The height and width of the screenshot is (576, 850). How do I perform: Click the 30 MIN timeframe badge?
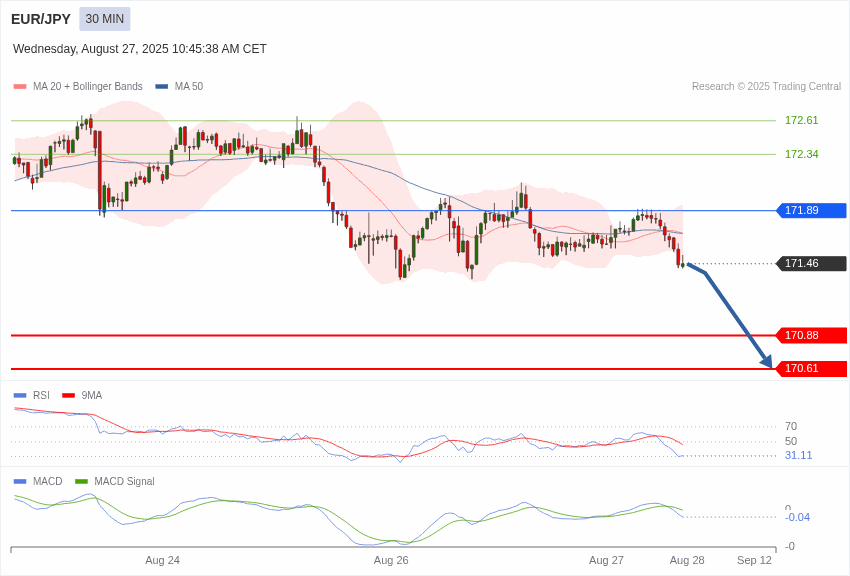click(x=105, y=19)
